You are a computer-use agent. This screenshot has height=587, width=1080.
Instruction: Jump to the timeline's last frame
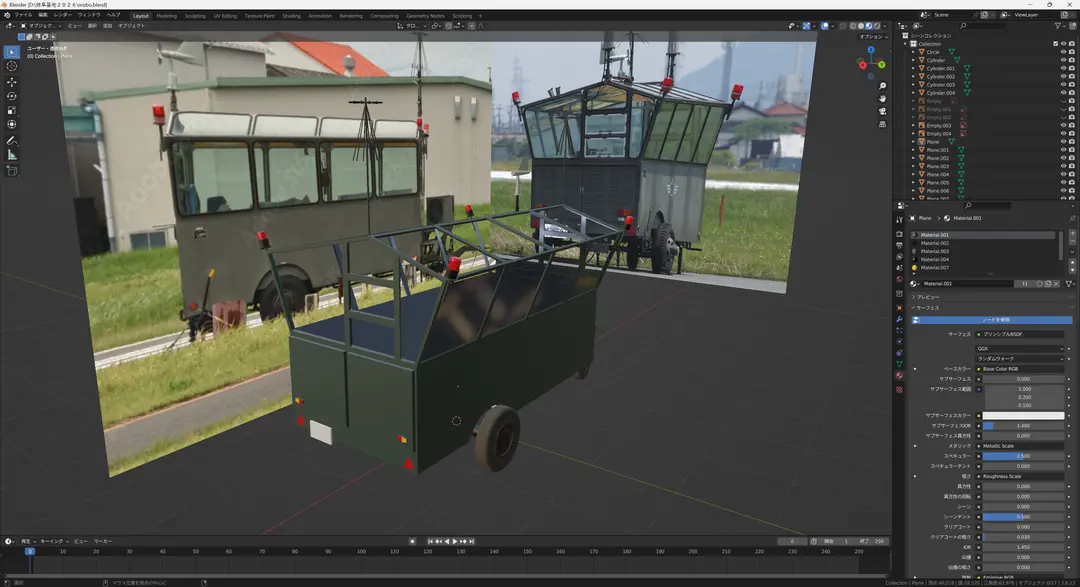(472, 542)
